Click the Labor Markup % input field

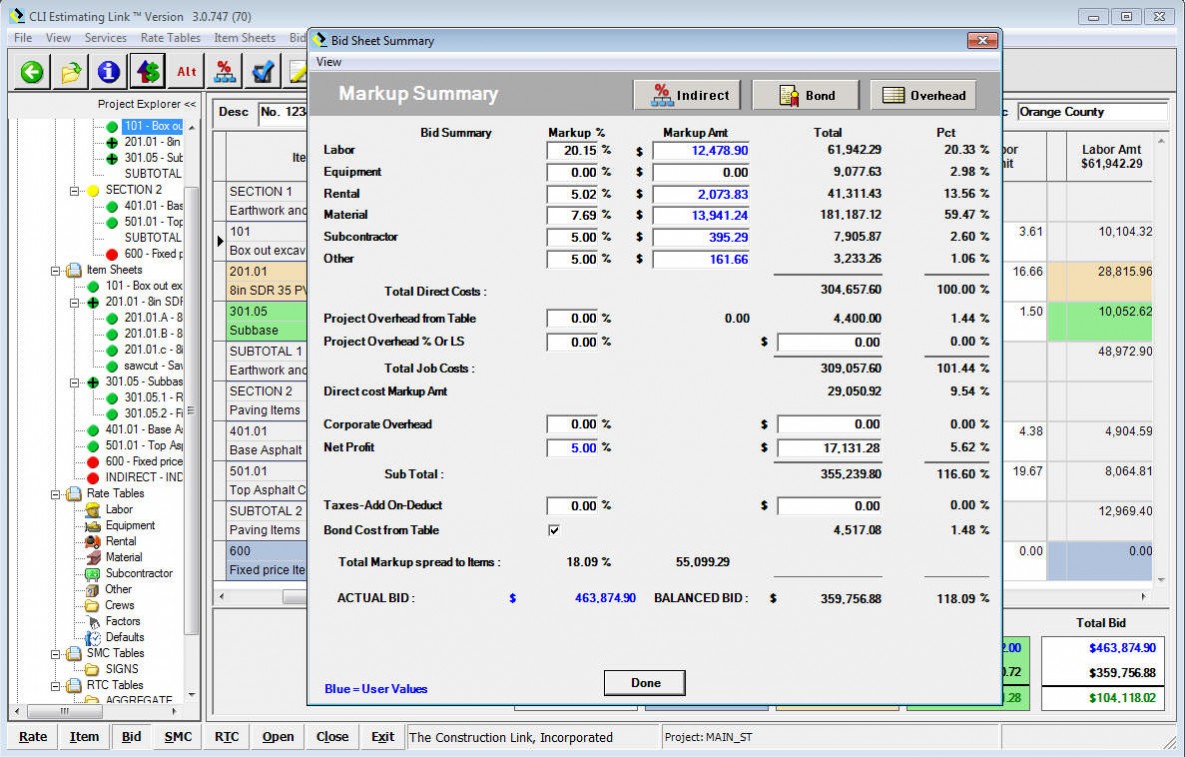[x=573, y=150]
